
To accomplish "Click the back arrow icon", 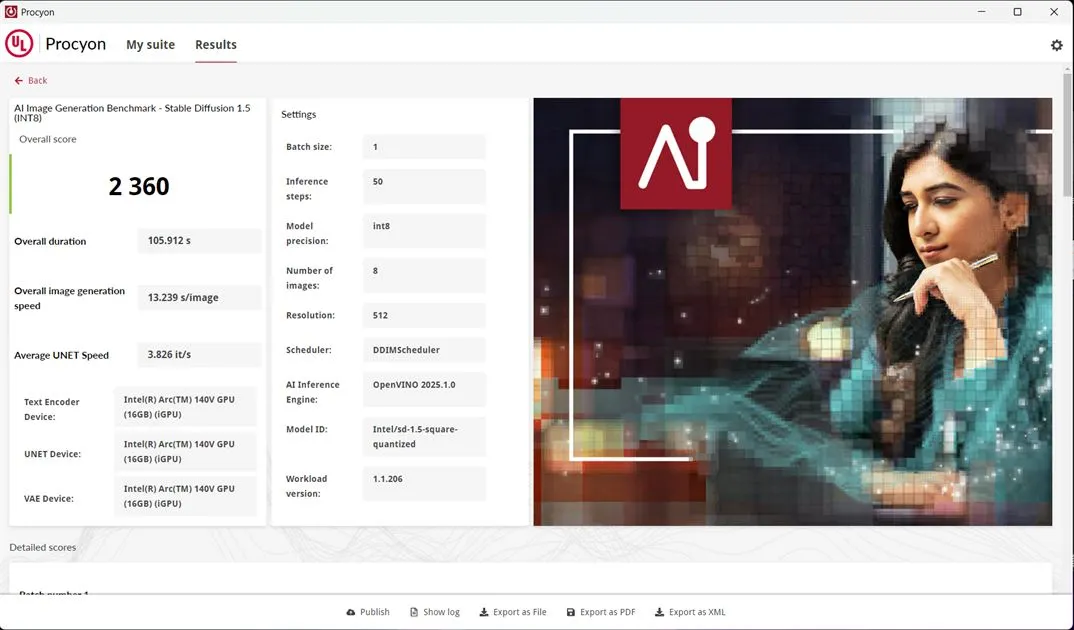I will (18, 81).
